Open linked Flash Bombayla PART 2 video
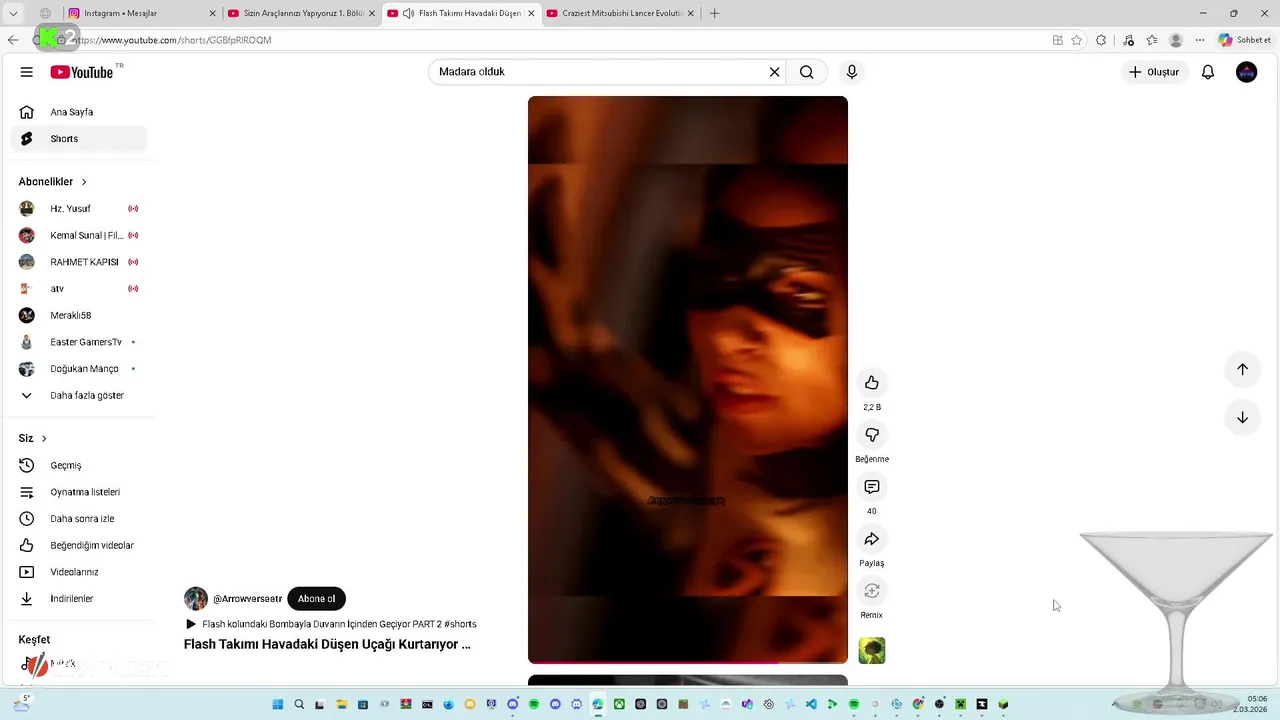1280x720 pixels. [x=331, y=624]
